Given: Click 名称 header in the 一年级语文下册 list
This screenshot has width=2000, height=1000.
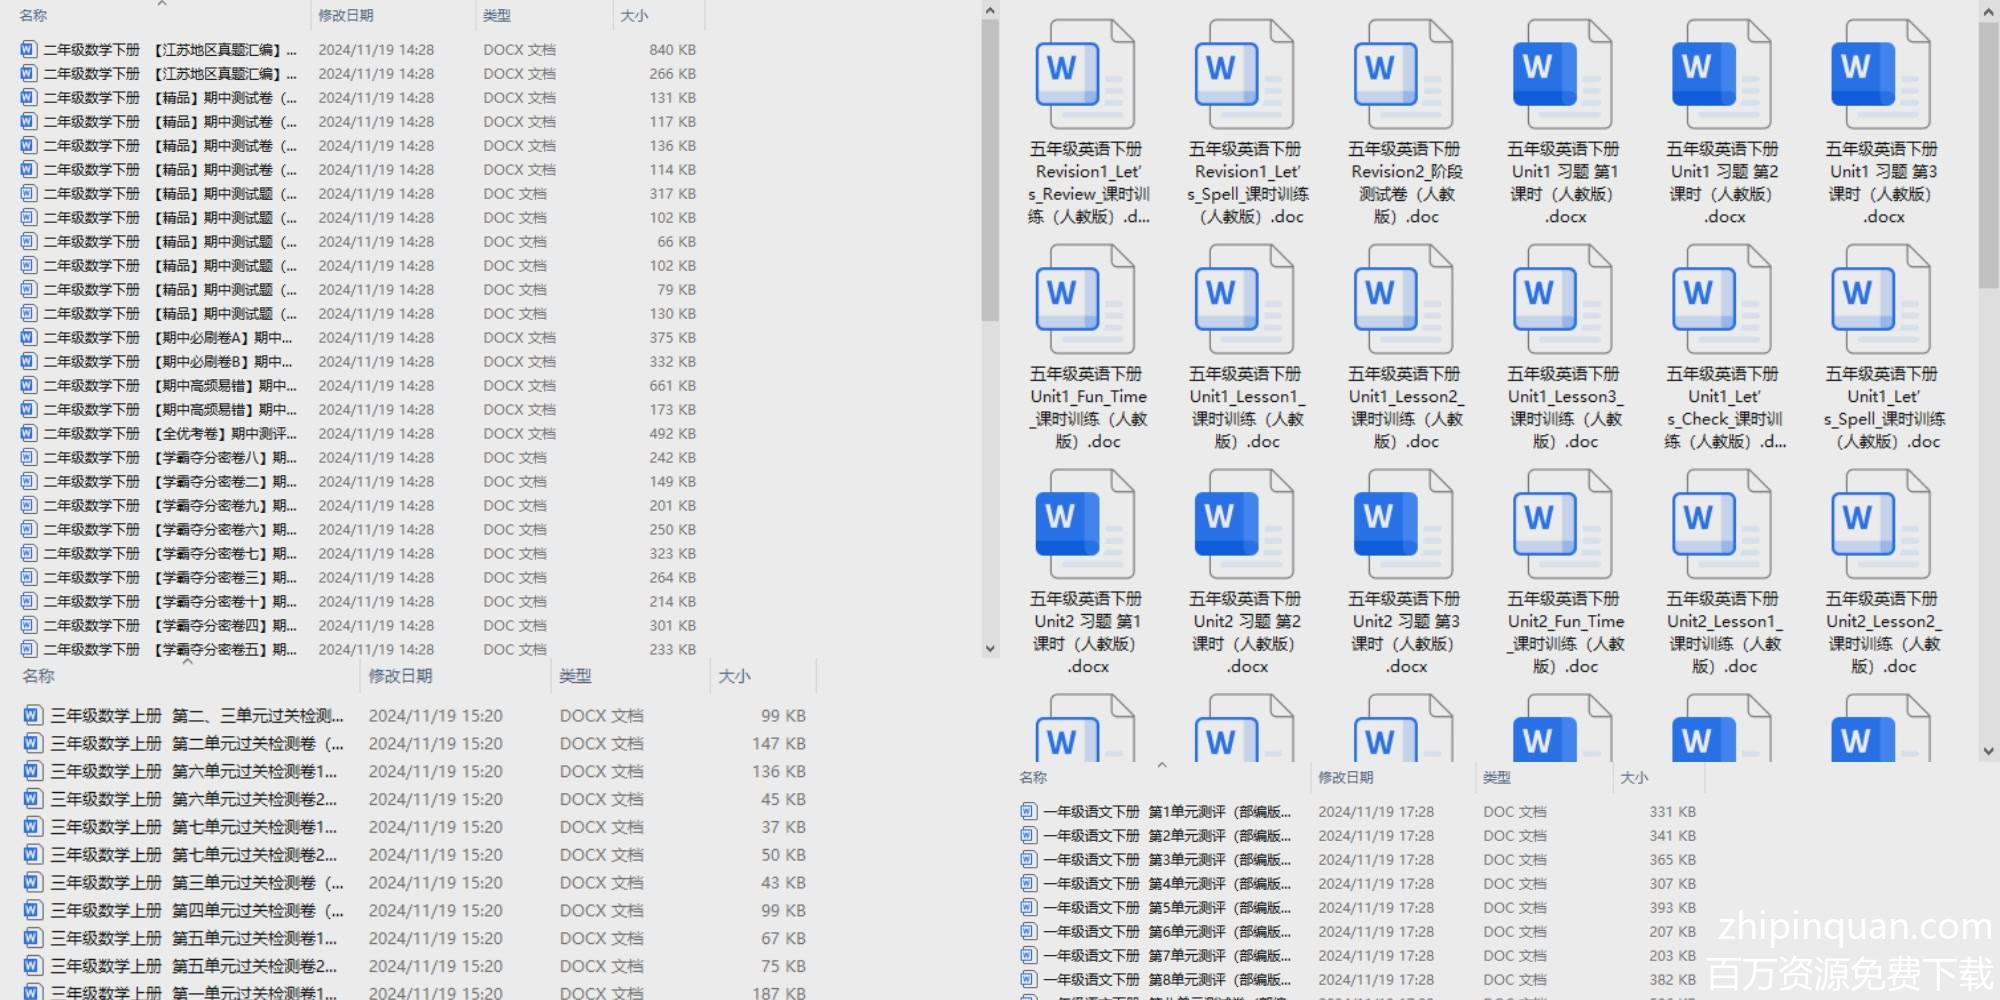Looking at the screenshot, I should (x=1033, y=777).
